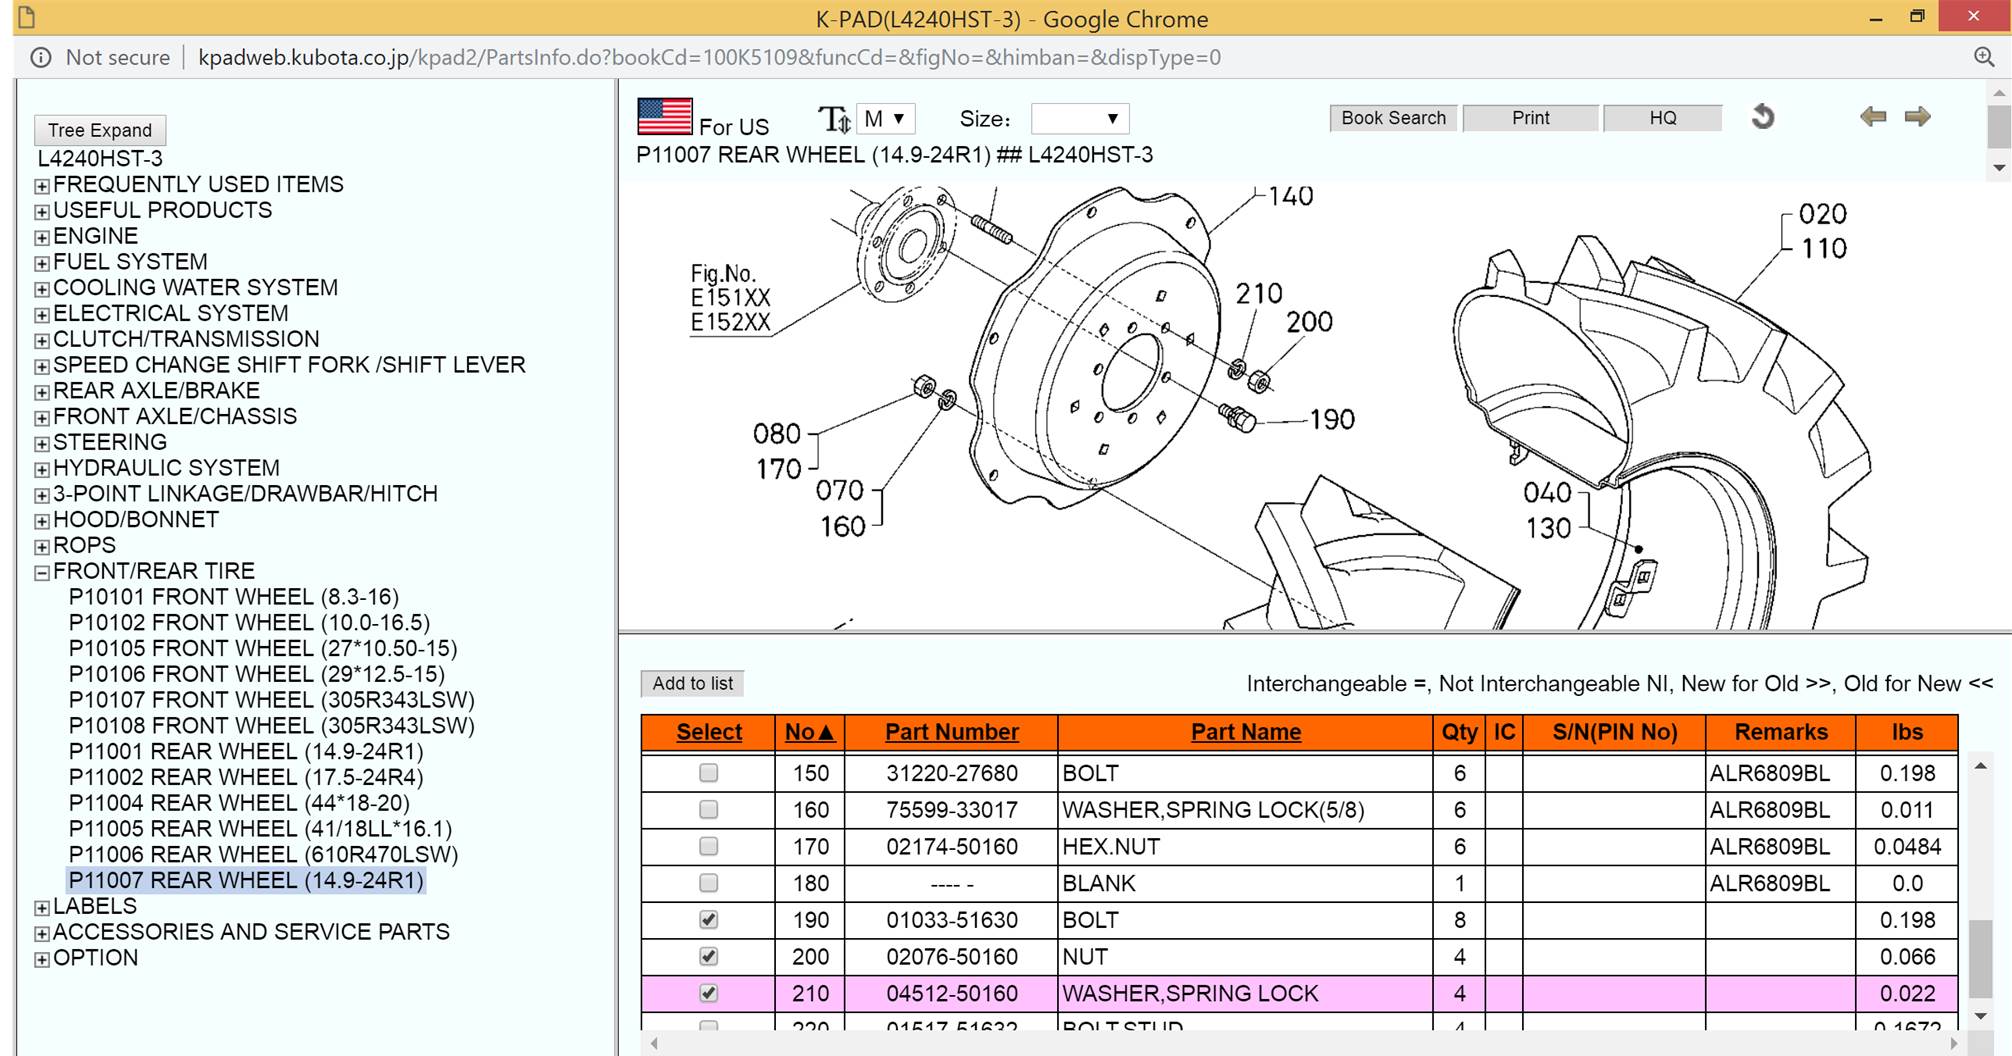Expand the STEERING tree node

(x=42, y=444)
